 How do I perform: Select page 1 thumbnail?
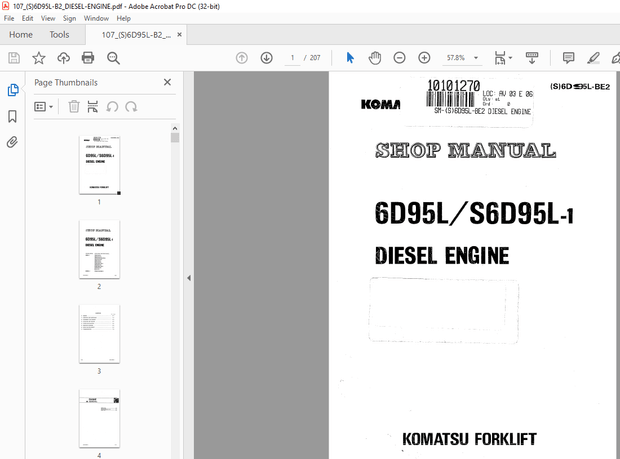[99, 165]
